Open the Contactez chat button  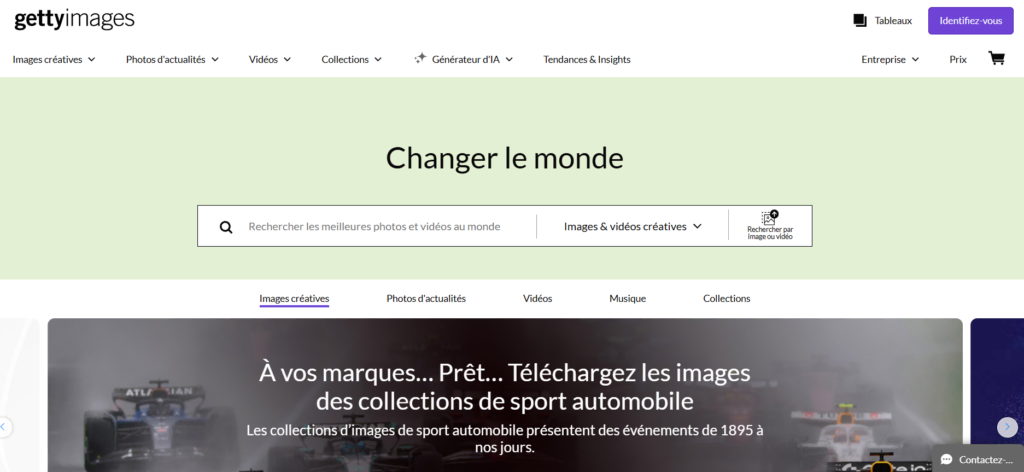tap(978, 459)
